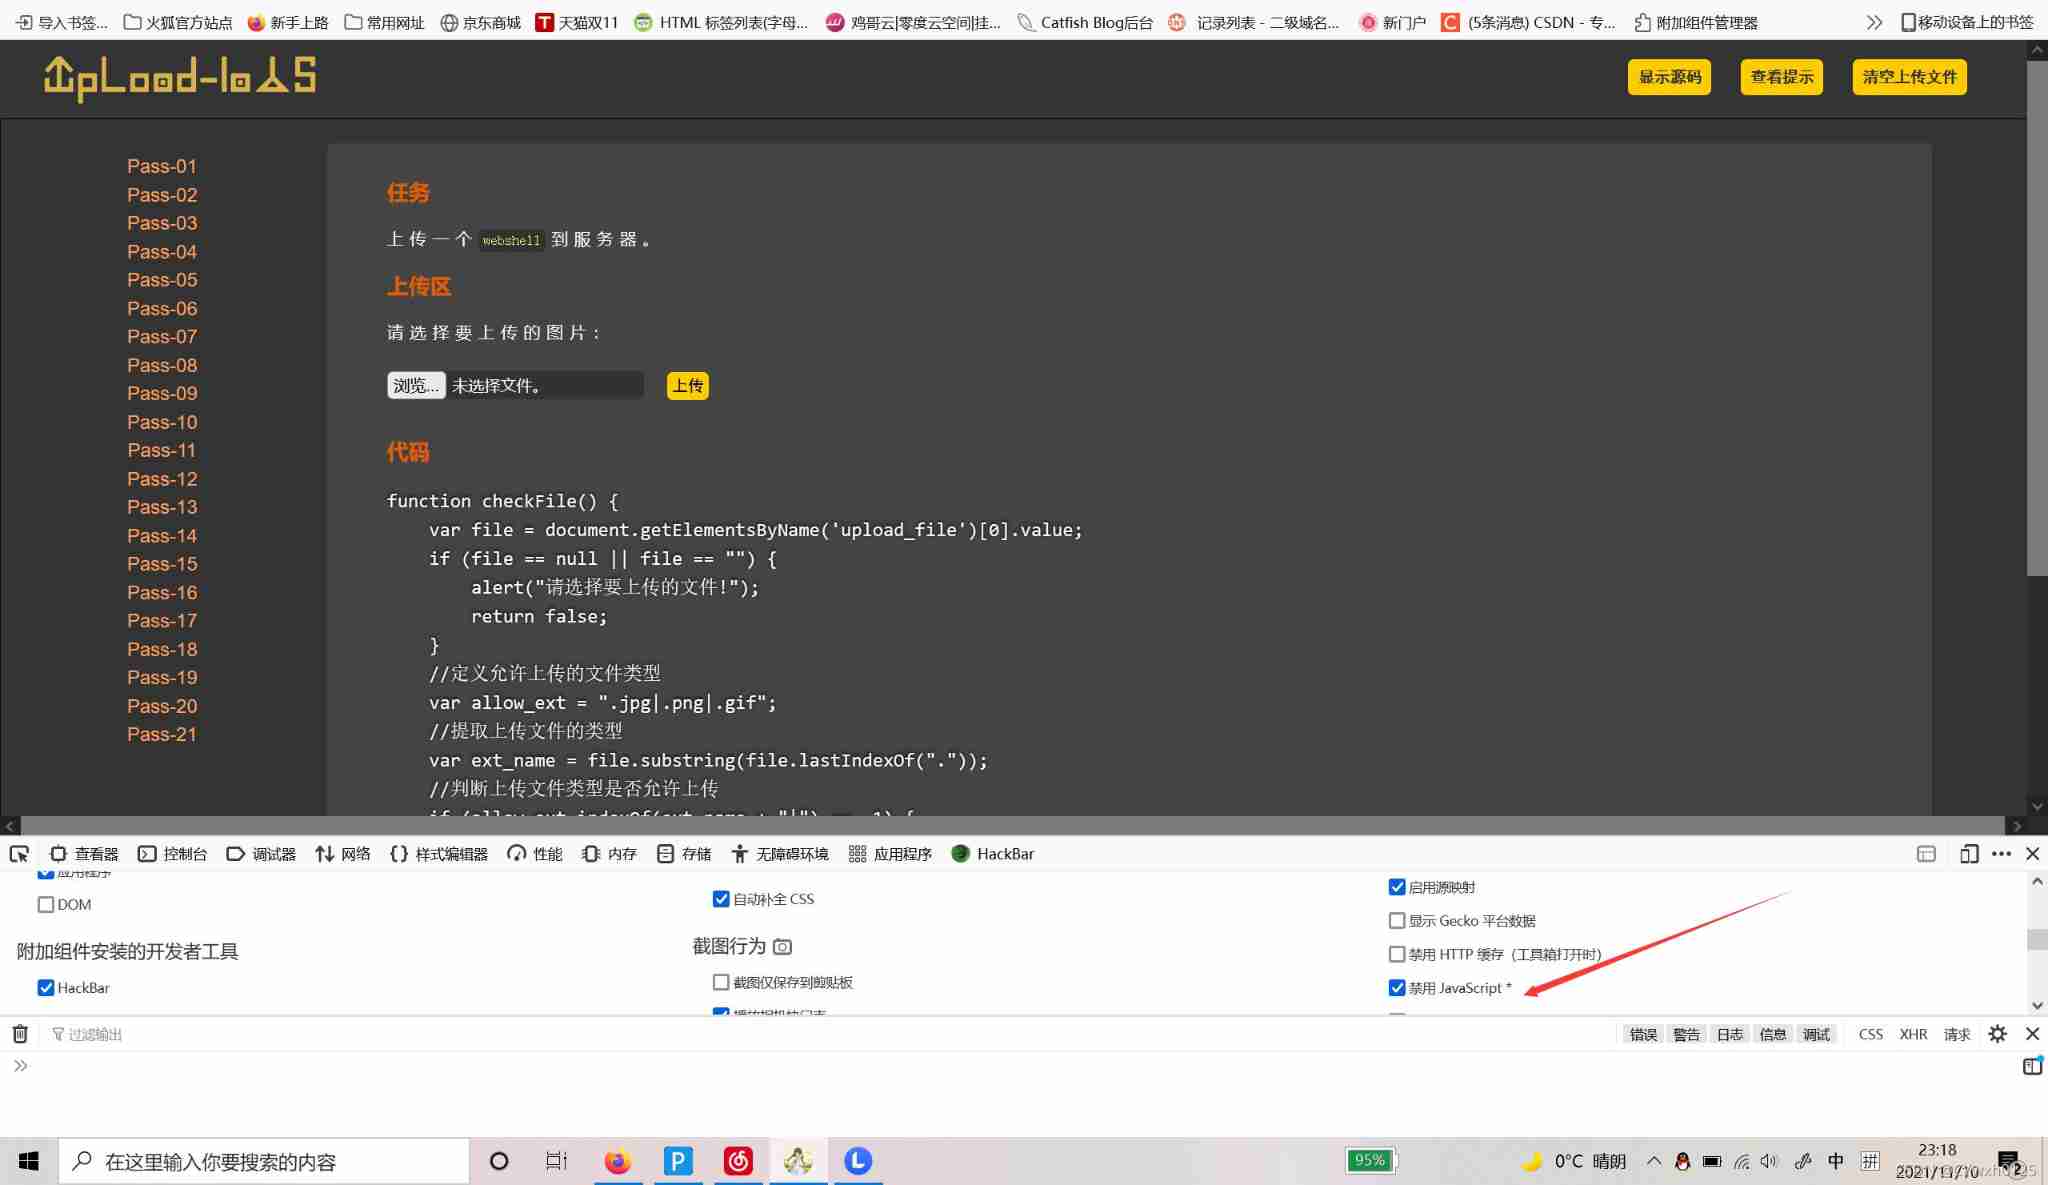The image size is (2048, 1185).
Task: Enable 禁用 HTTP 缓存 checkbox
Action: (1397, 954)
